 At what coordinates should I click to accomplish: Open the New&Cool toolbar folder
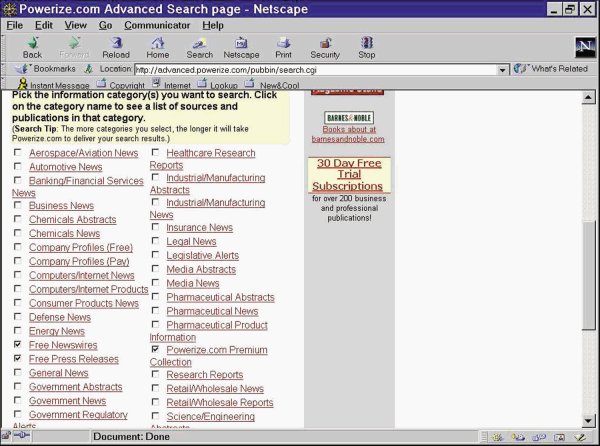pos(249,83)
